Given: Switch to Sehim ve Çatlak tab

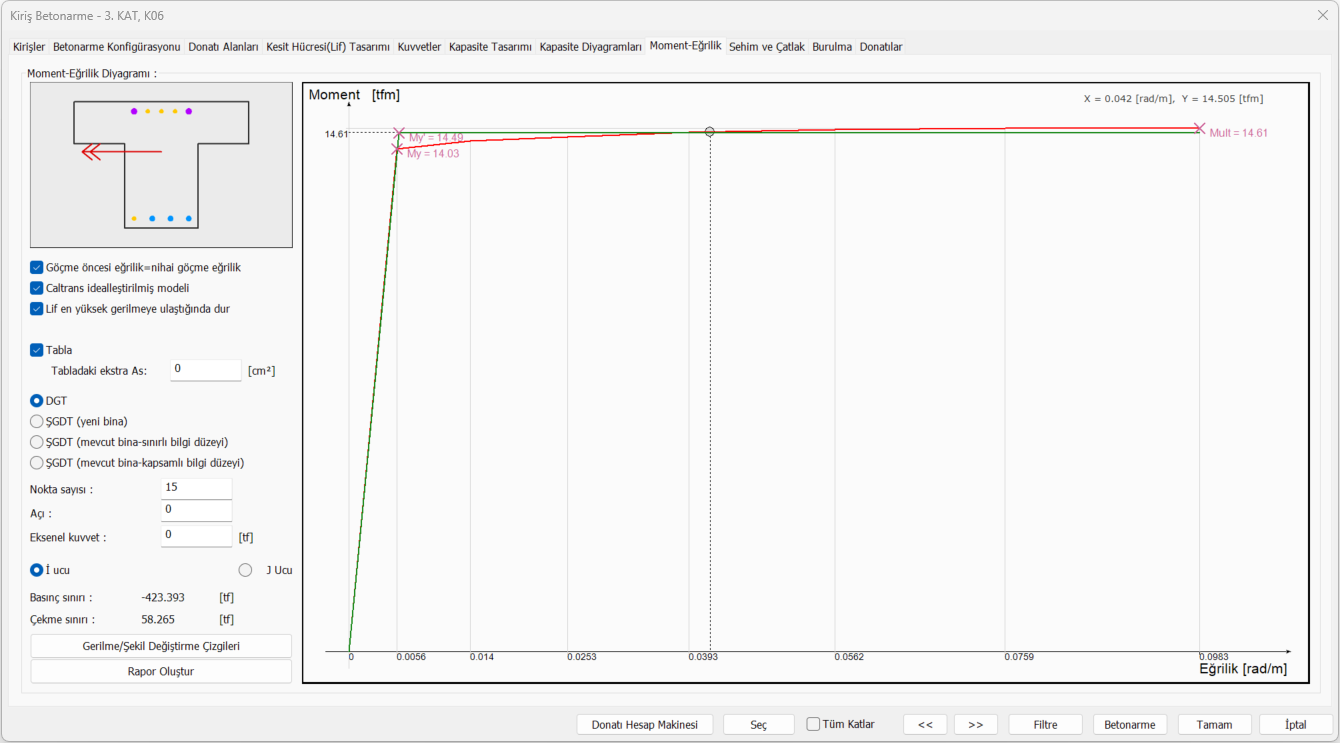Looking at the screenshot, I should pos(766,47).
